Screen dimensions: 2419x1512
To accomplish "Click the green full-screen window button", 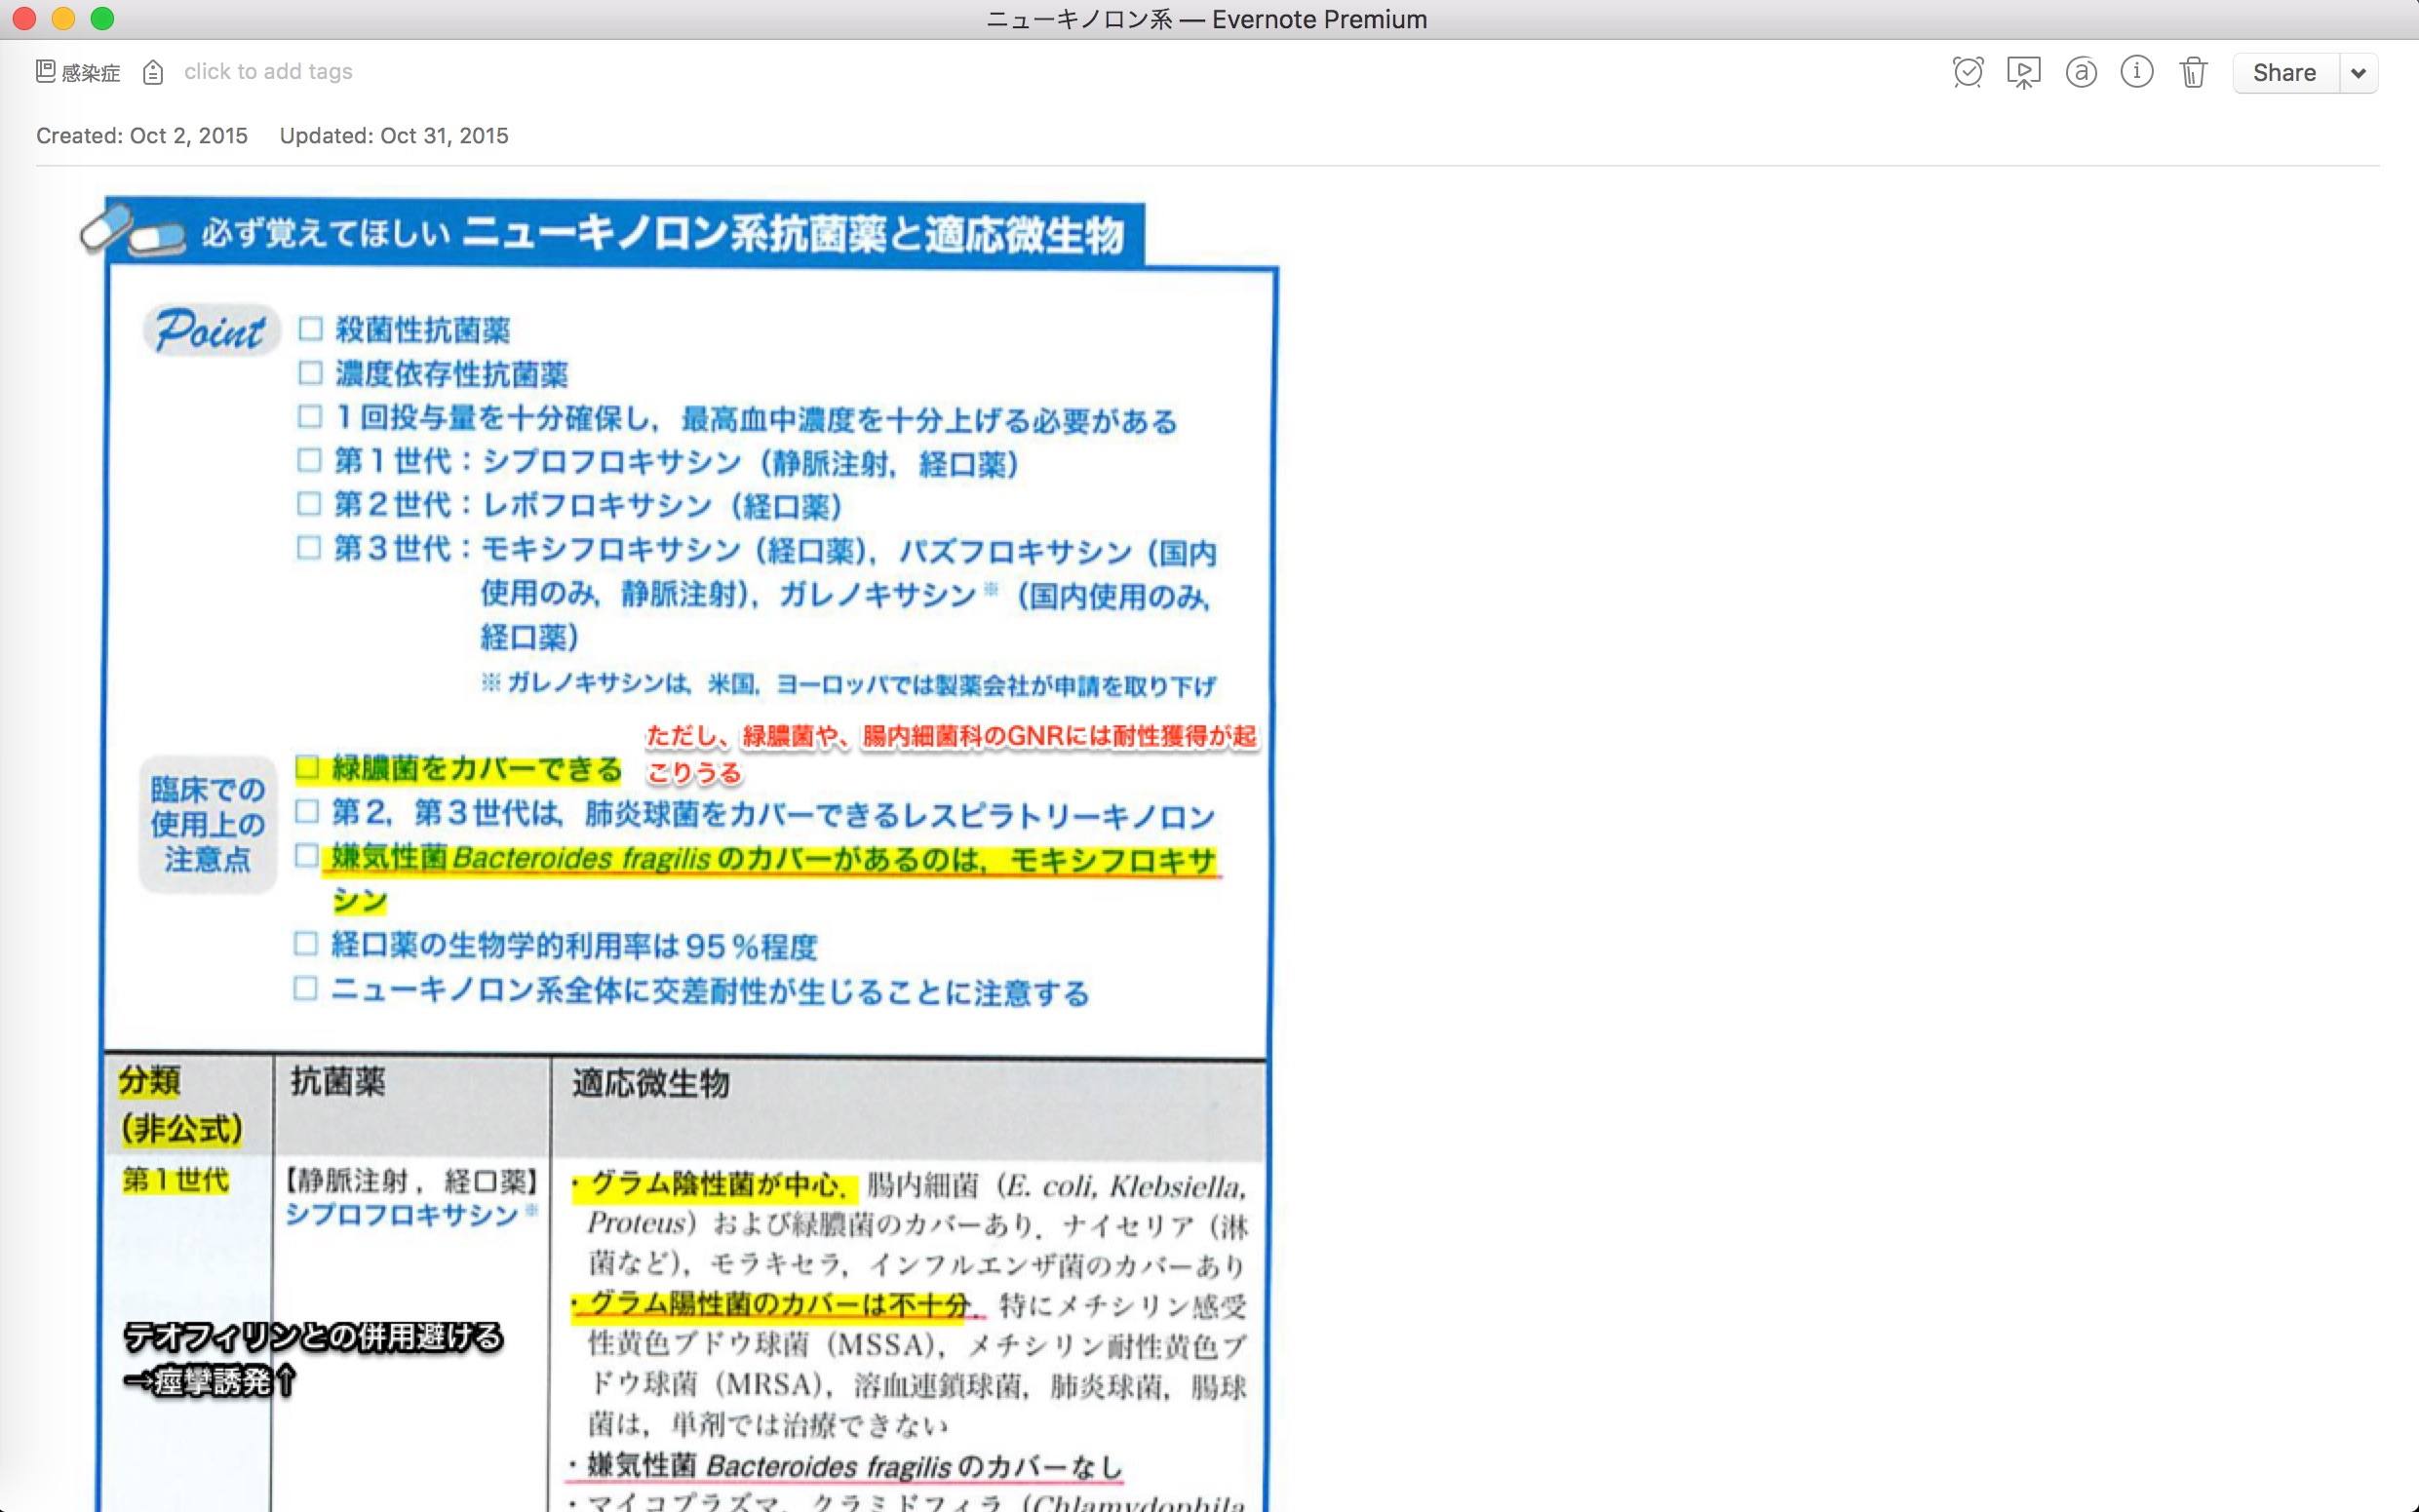I will [102, 19].
